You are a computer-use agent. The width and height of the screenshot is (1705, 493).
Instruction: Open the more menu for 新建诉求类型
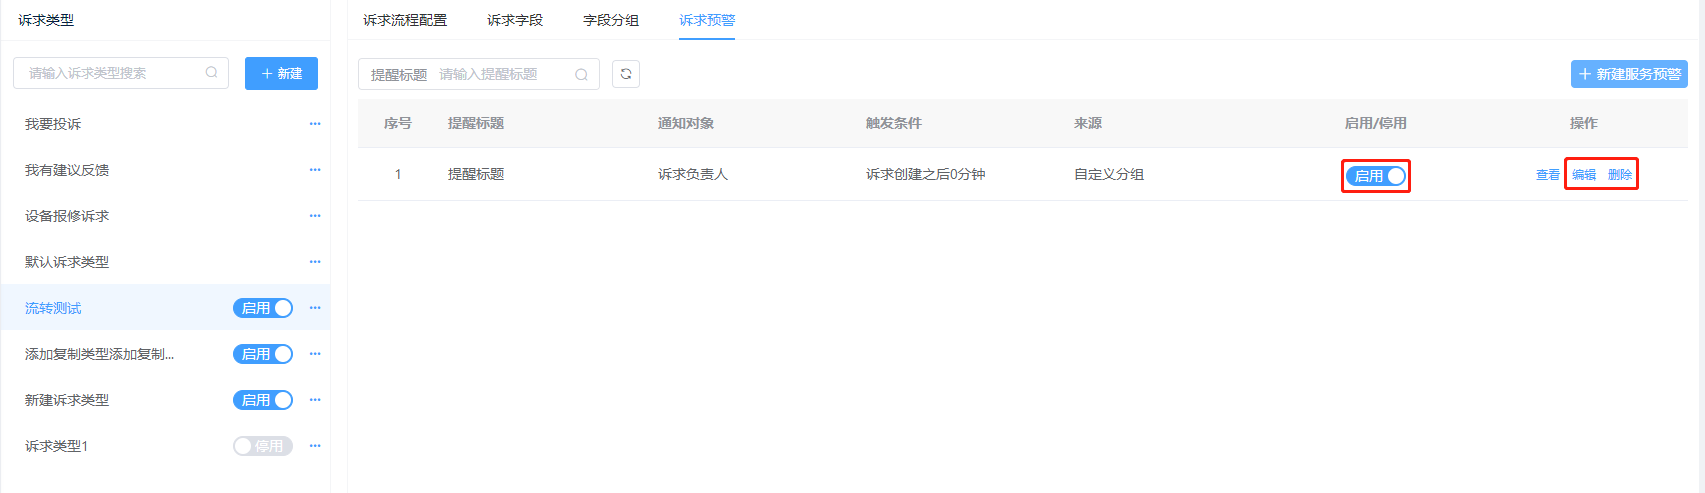[x=315, y=400]
